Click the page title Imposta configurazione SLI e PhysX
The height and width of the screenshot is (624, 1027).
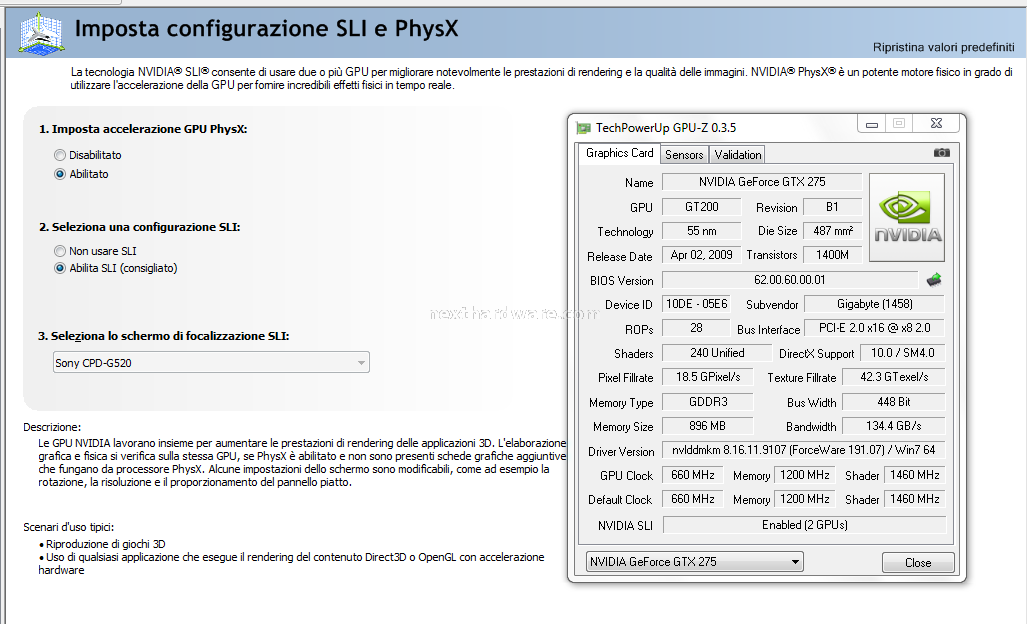pos(267,29)
